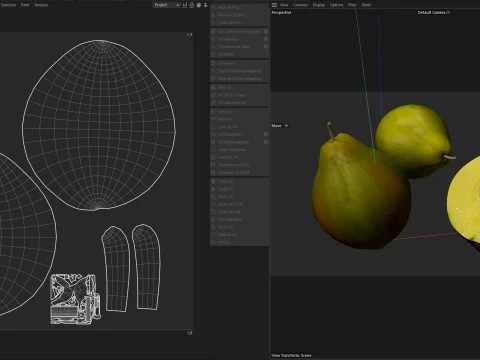This screenshot has width=480, height=360.
Task: Choose Cycle UV CCW
Action: [x=239, y=204]
